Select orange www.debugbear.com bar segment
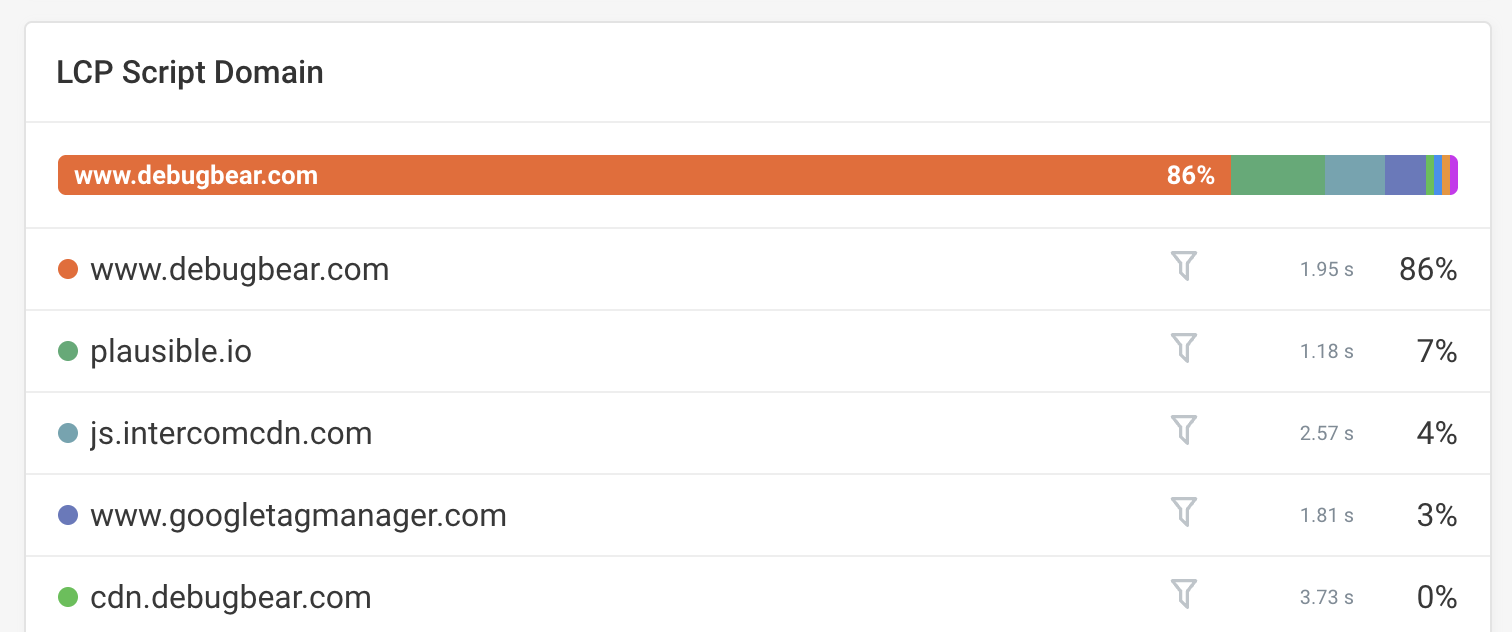Screen dimensions: 1512x632 645,175
